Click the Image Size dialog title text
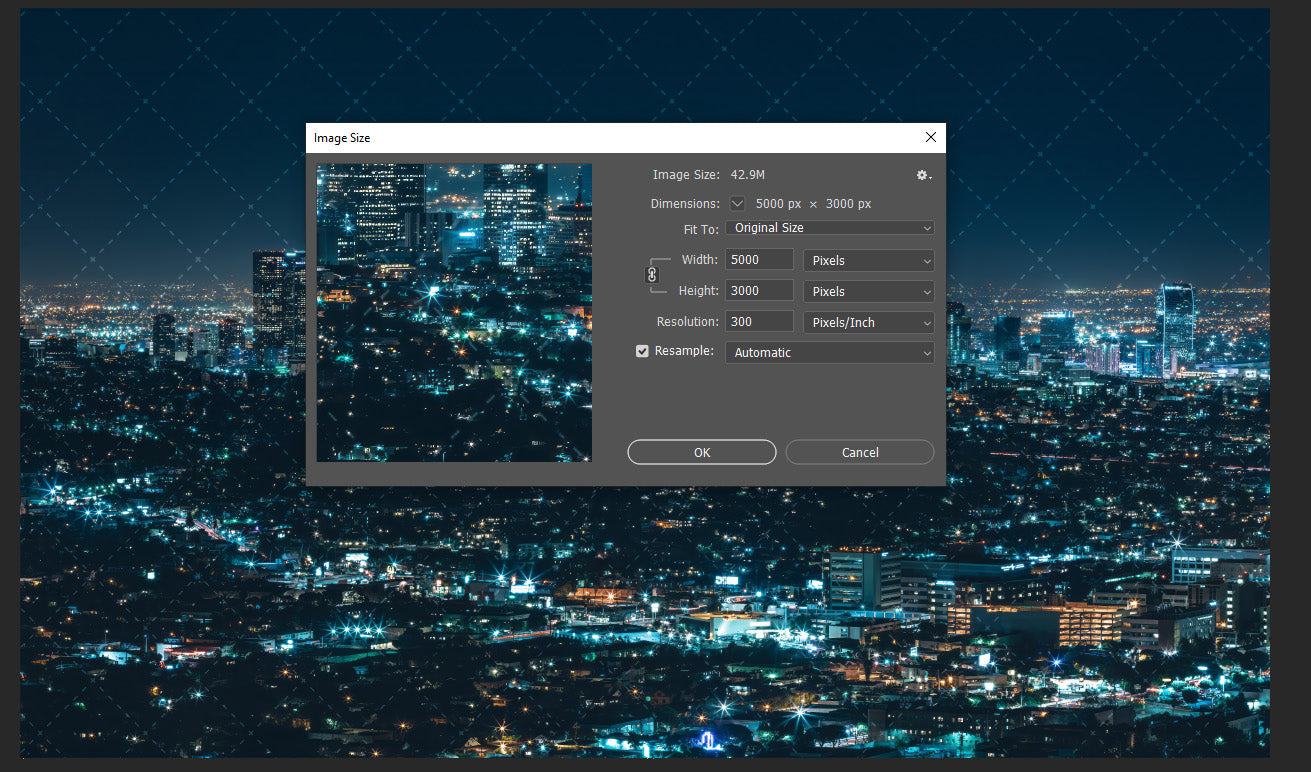This screenshot has height=772, width=1311. coord(342,138)
